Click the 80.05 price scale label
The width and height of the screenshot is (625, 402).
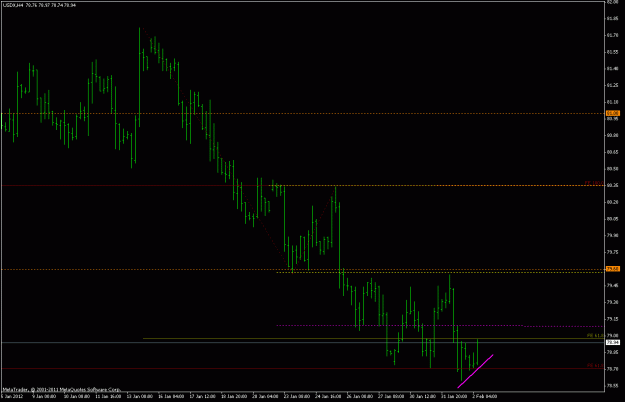coord(613,219)
